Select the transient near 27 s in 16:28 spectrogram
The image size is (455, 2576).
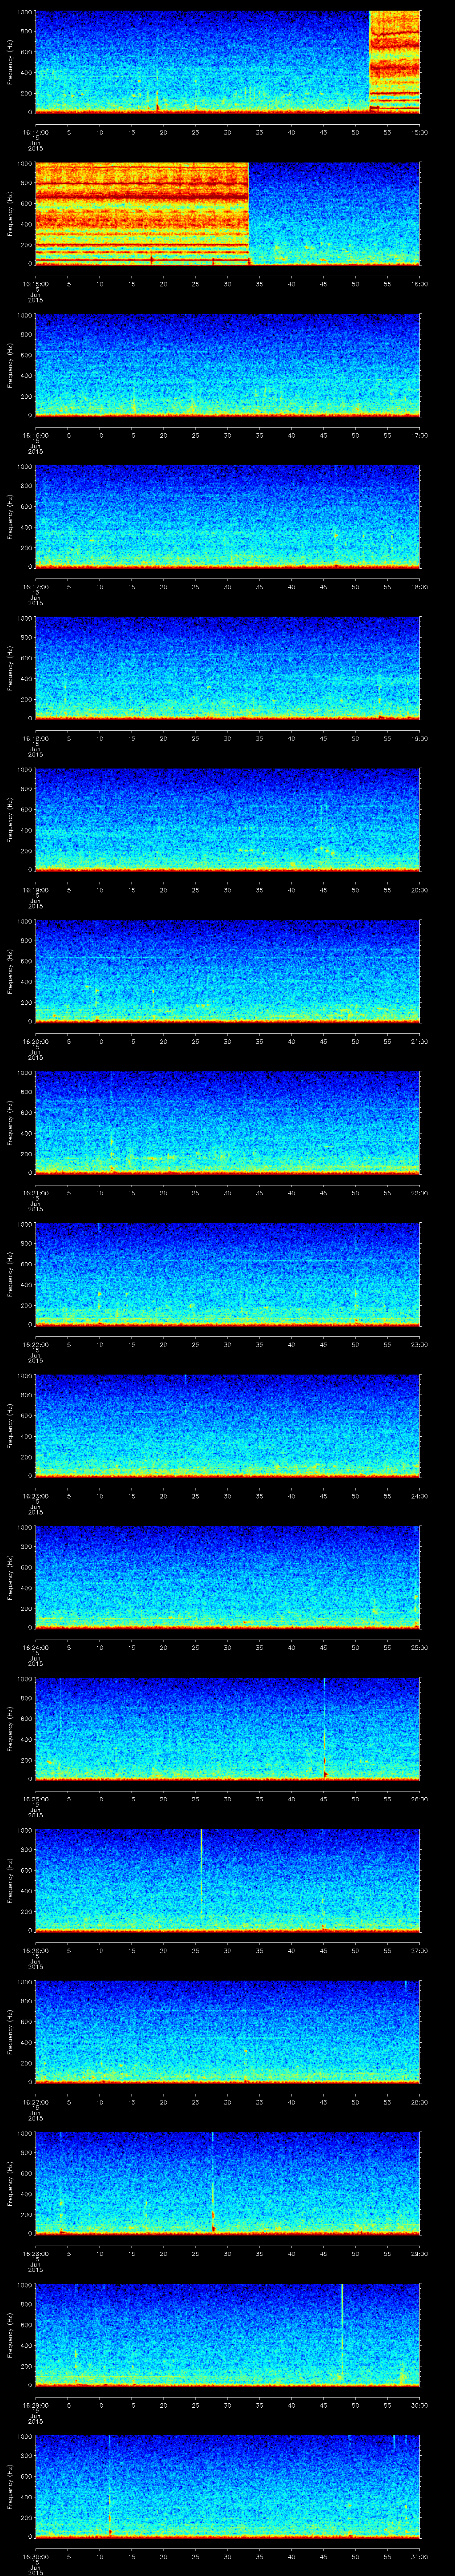click(x=213, y=2183)
